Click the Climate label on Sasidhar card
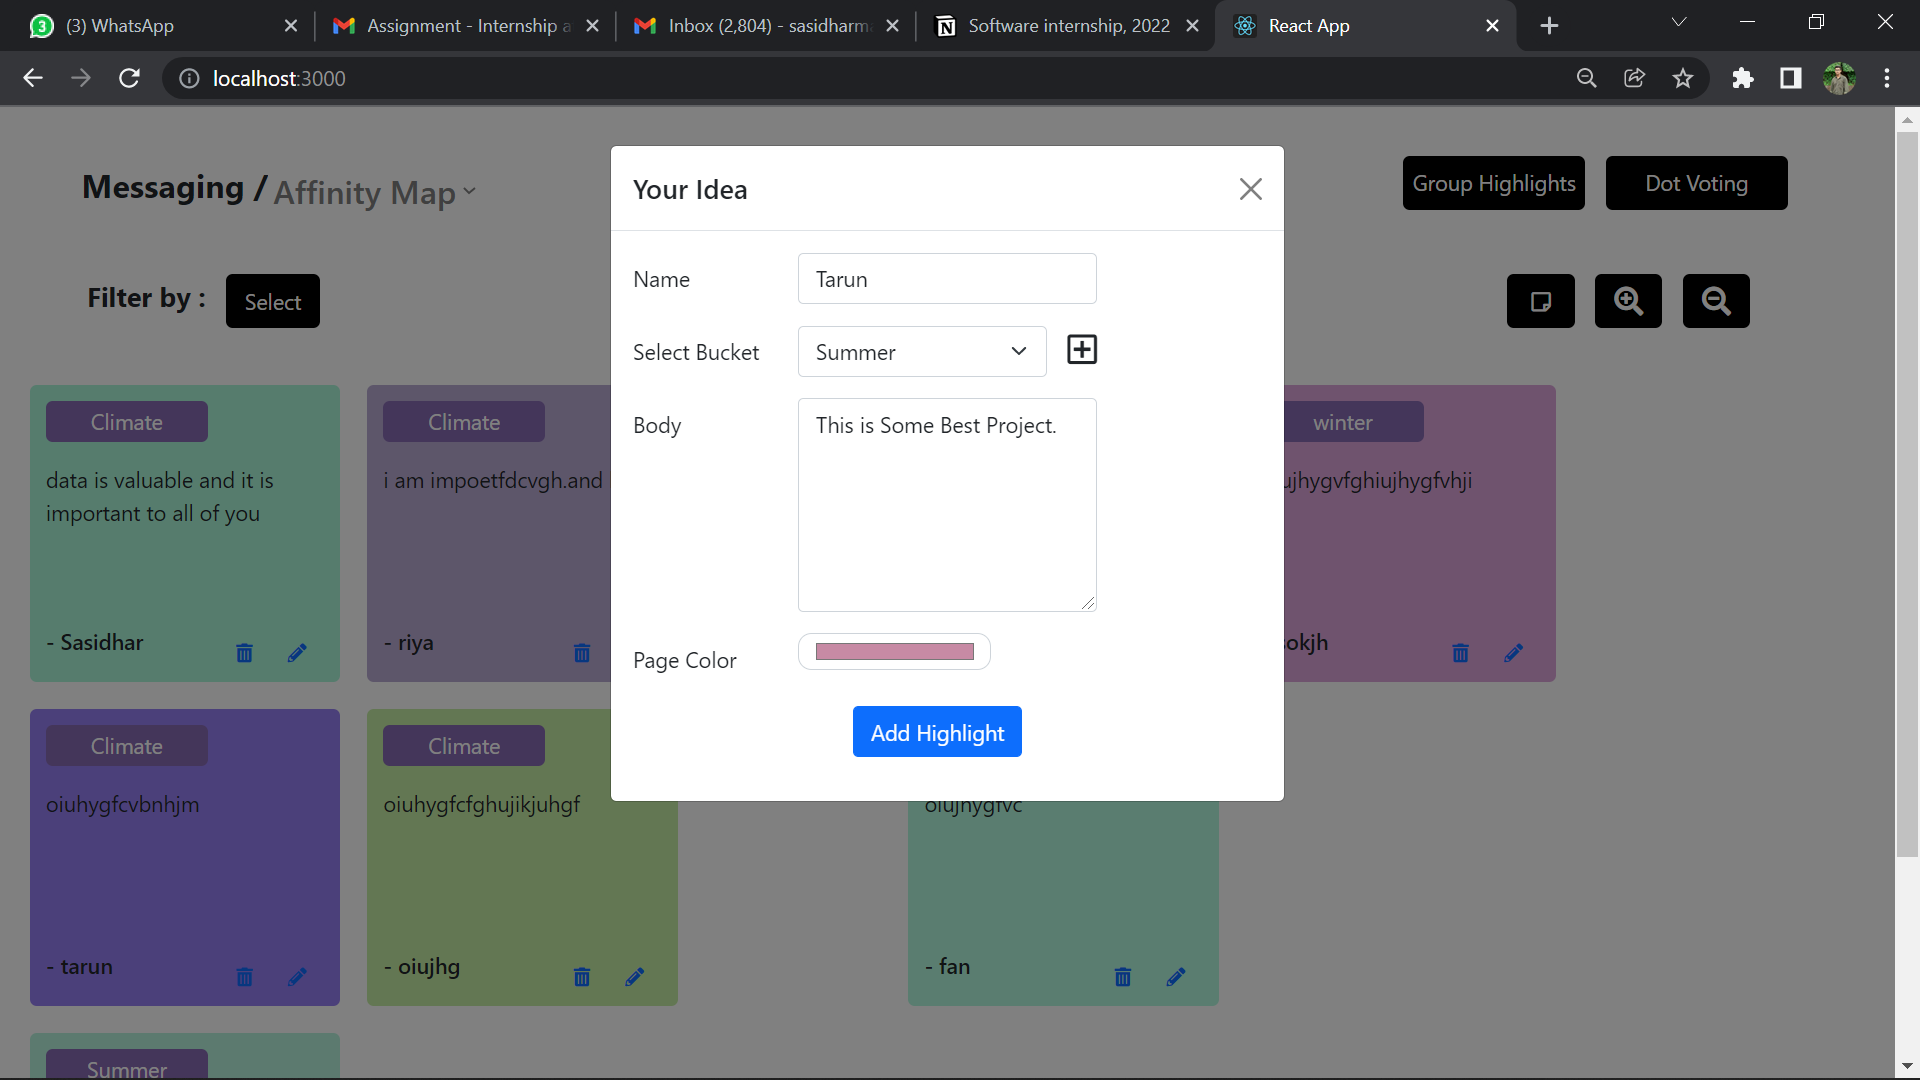1920x1080 pixels. pos(127,422)
